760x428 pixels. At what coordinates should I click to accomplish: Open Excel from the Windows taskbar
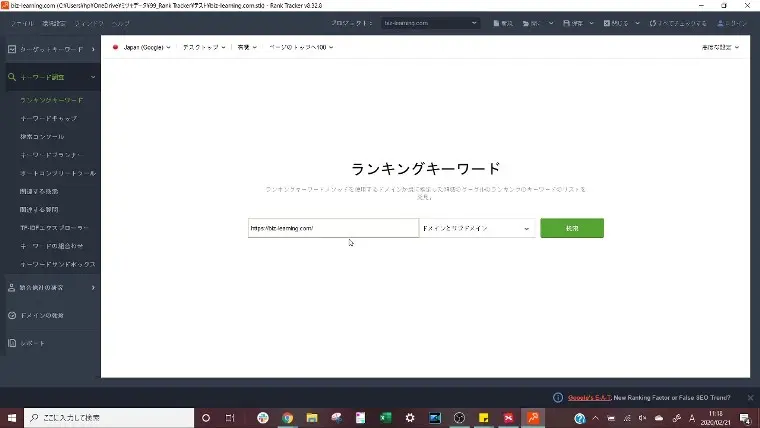point(385,417)
